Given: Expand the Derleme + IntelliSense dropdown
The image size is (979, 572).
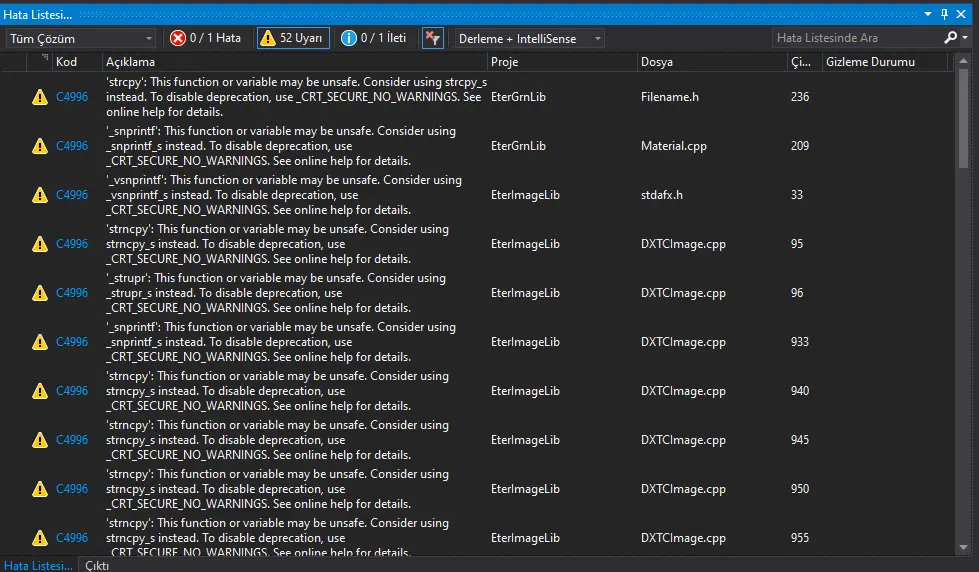Looking at the screenshot, I should click(530, 38).
